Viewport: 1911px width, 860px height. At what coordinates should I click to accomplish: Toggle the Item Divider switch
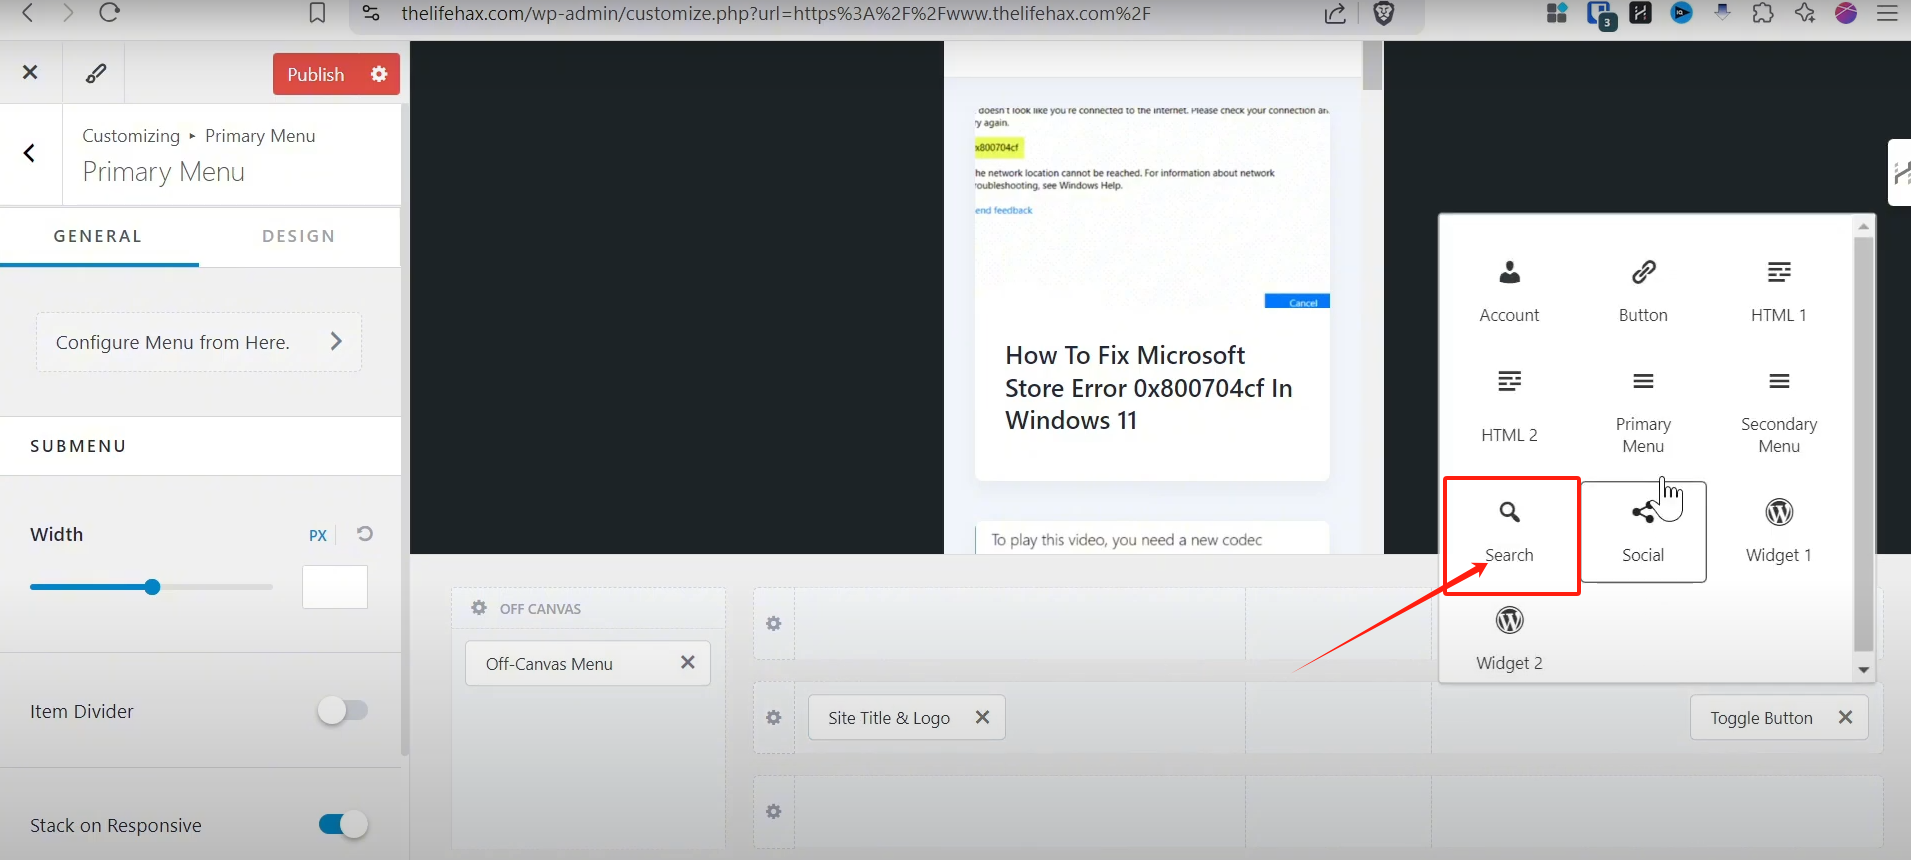click(x=342, y=710)
